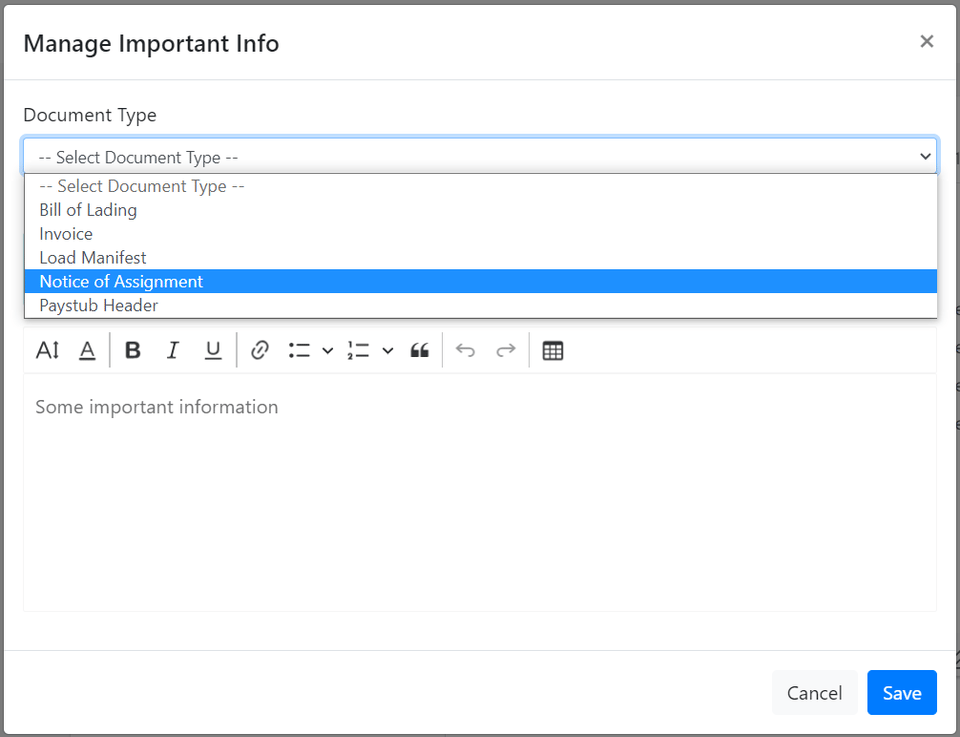Insert a block quote
The image size is (960, 737).
(x=419, y=350)
